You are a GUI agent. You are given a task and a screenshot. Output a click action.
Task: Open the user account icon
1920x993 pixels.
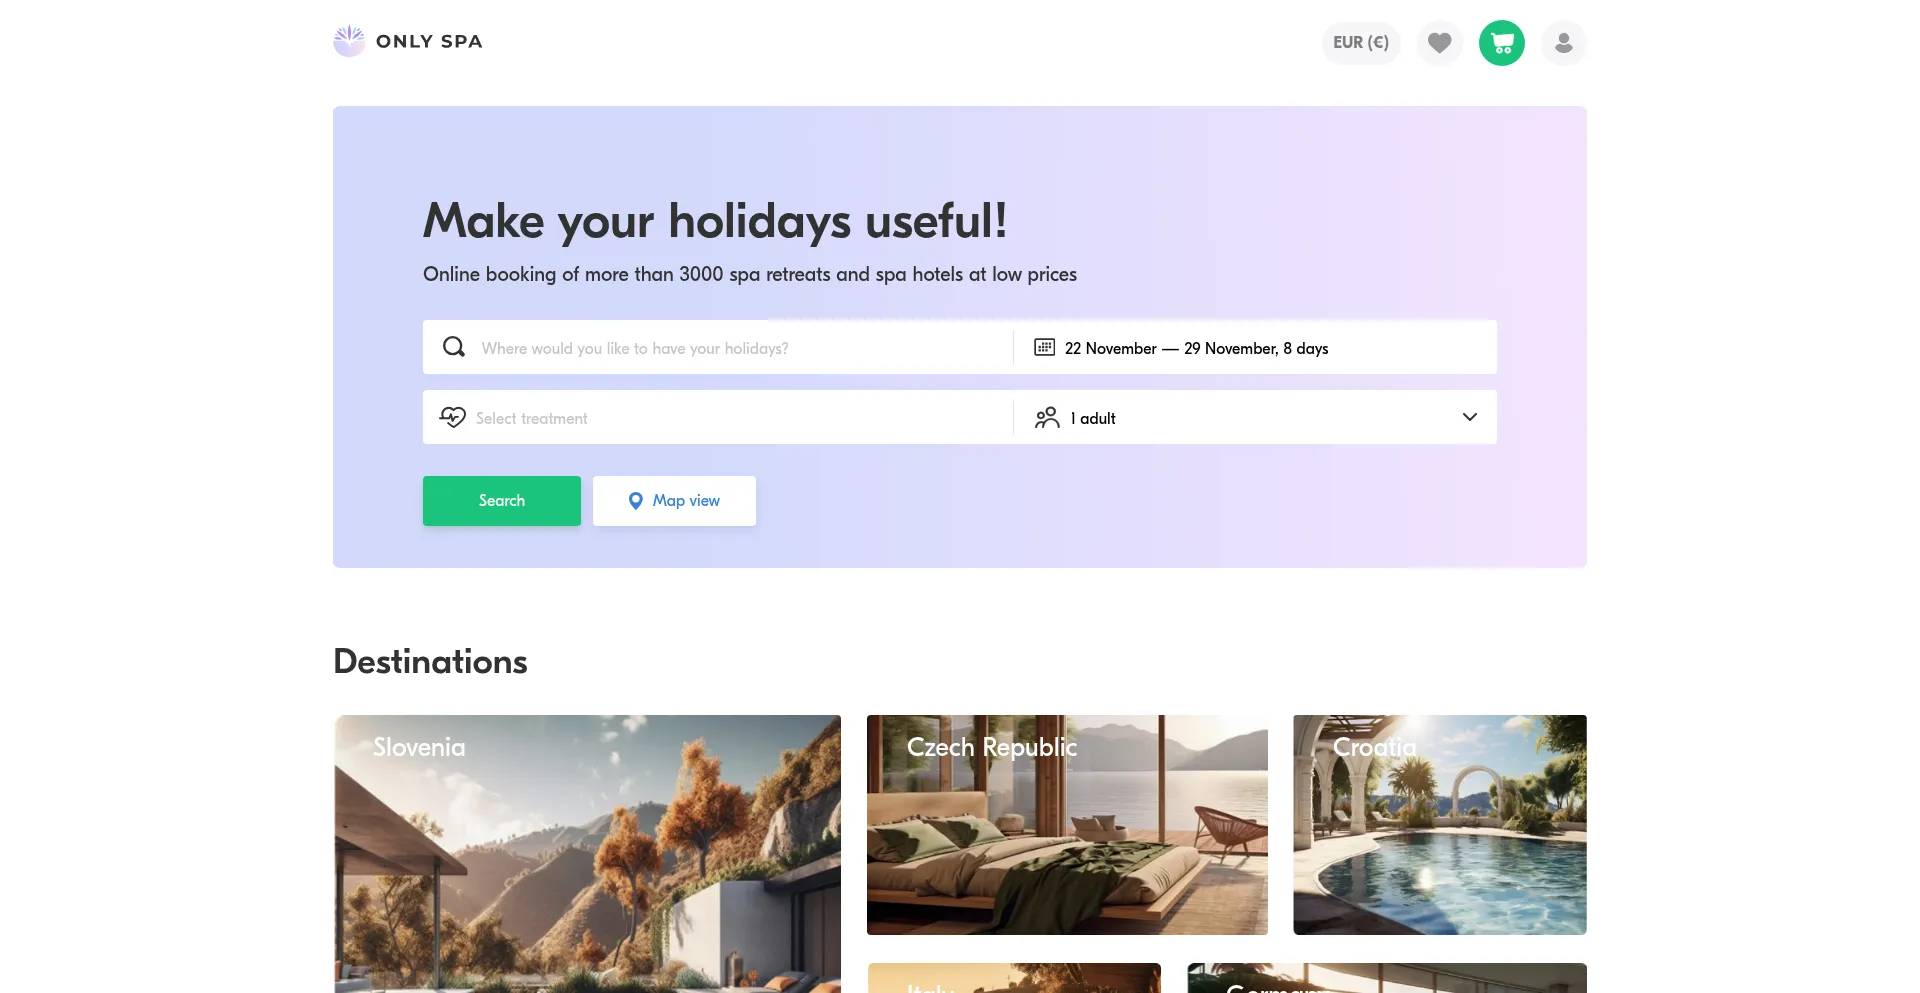1563,43
